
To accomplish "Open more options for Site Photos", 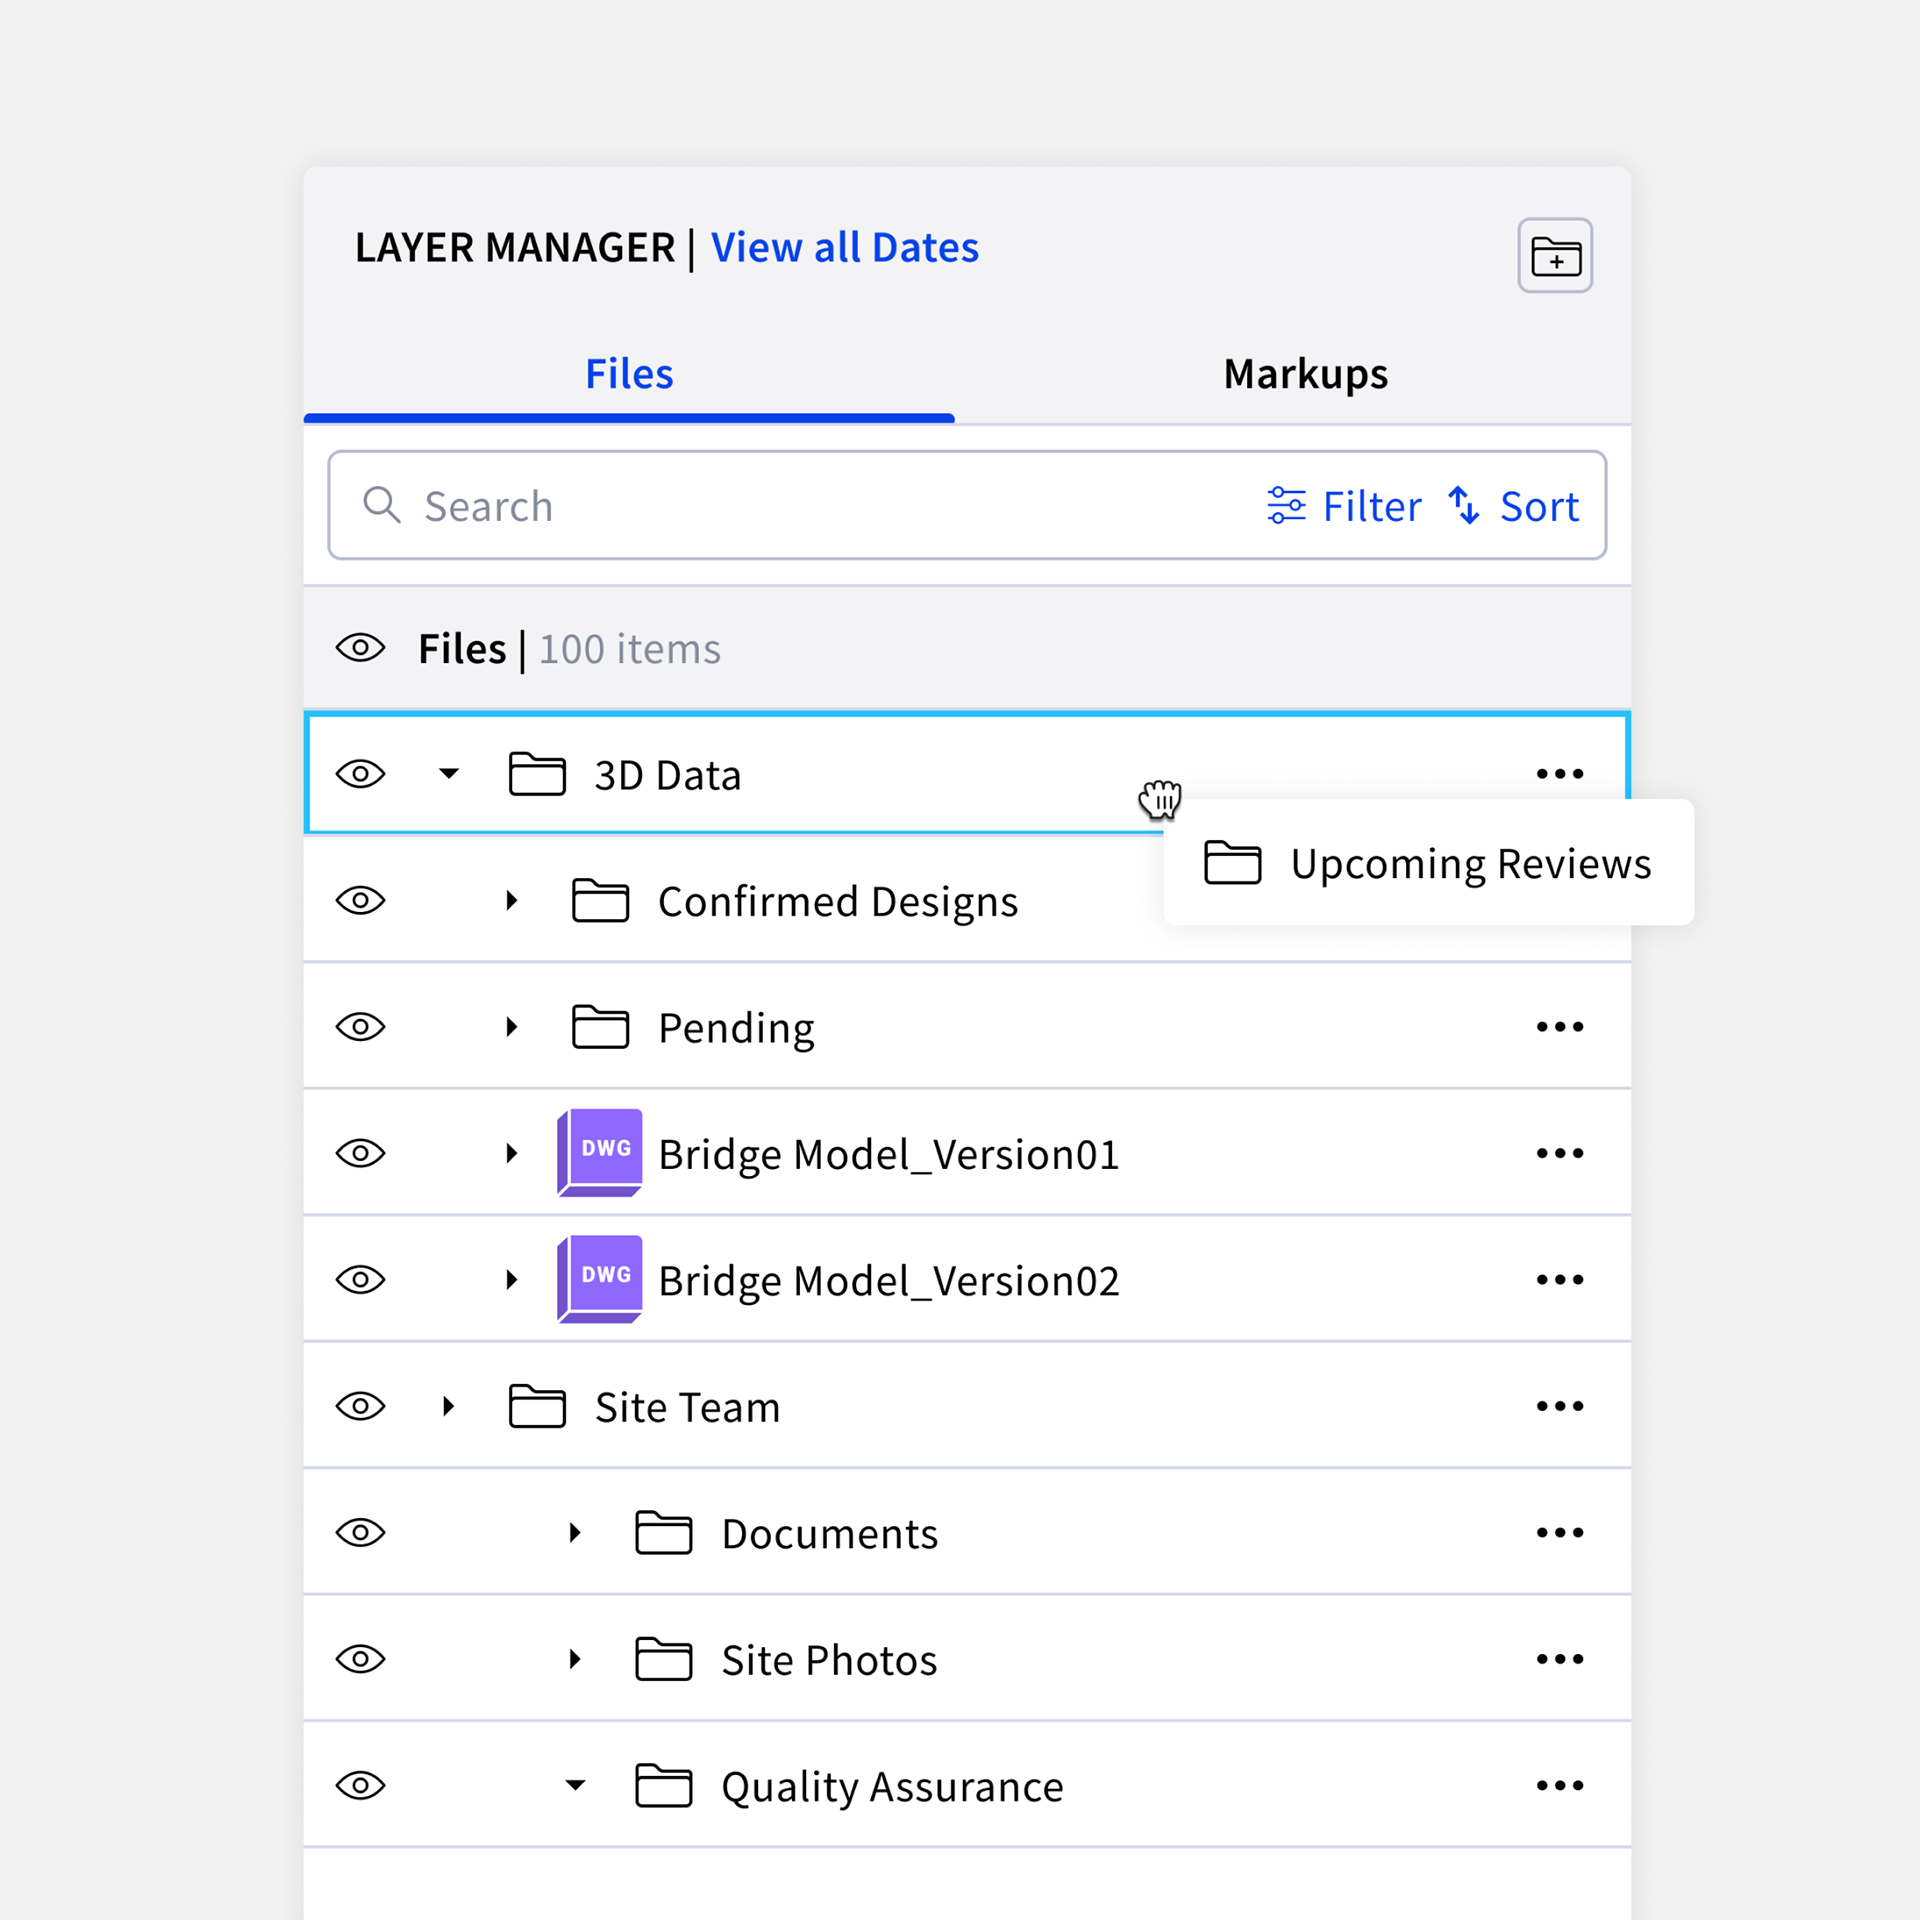I will pyautogui.click(x=1560, y=1659).
